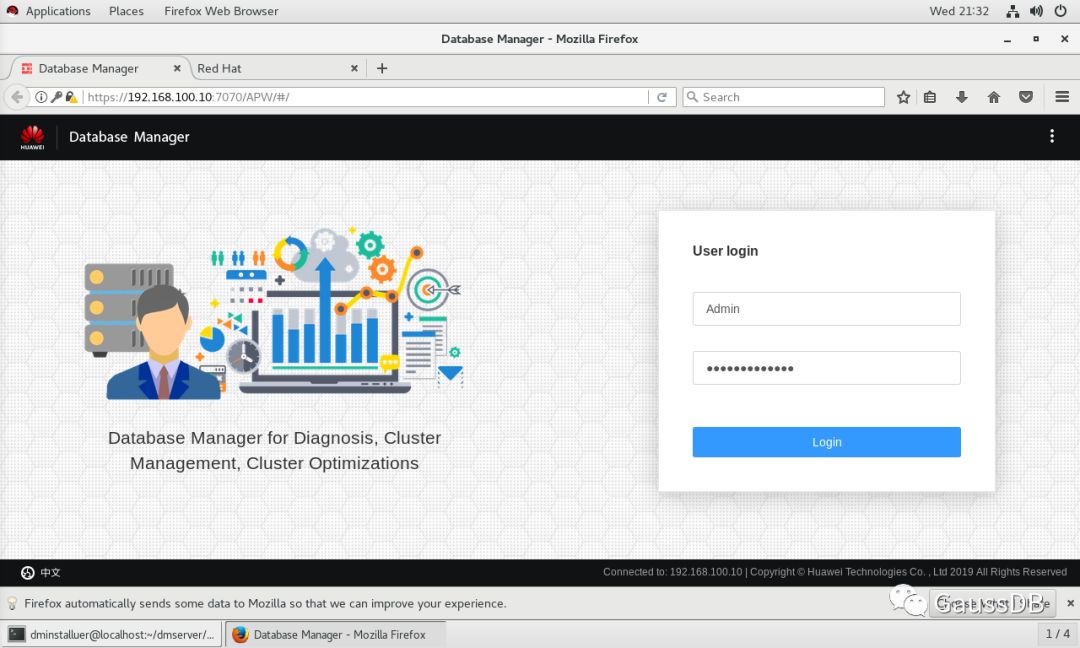This screenshot has width=1080, height=648.
Task: Click the blue Login button
Action: (826, 442)
